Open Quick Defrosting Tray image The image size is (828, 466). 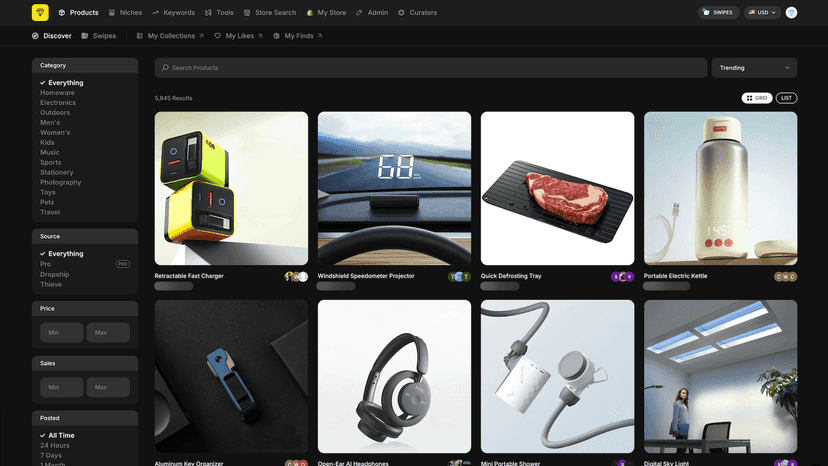[x=557, y=188]
